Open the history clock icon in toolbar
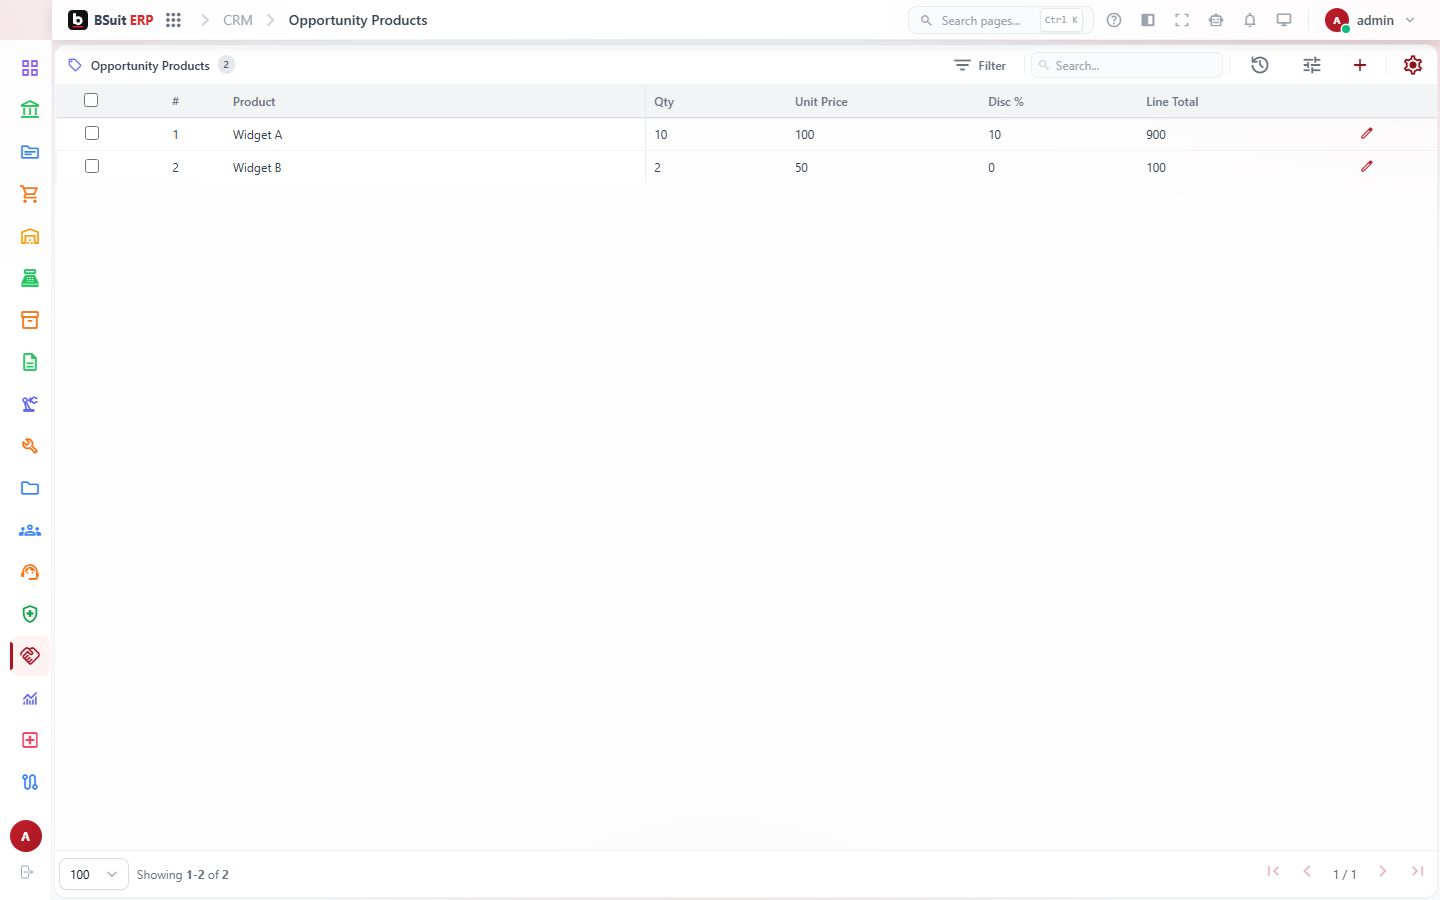 (x=1260, y=65)
